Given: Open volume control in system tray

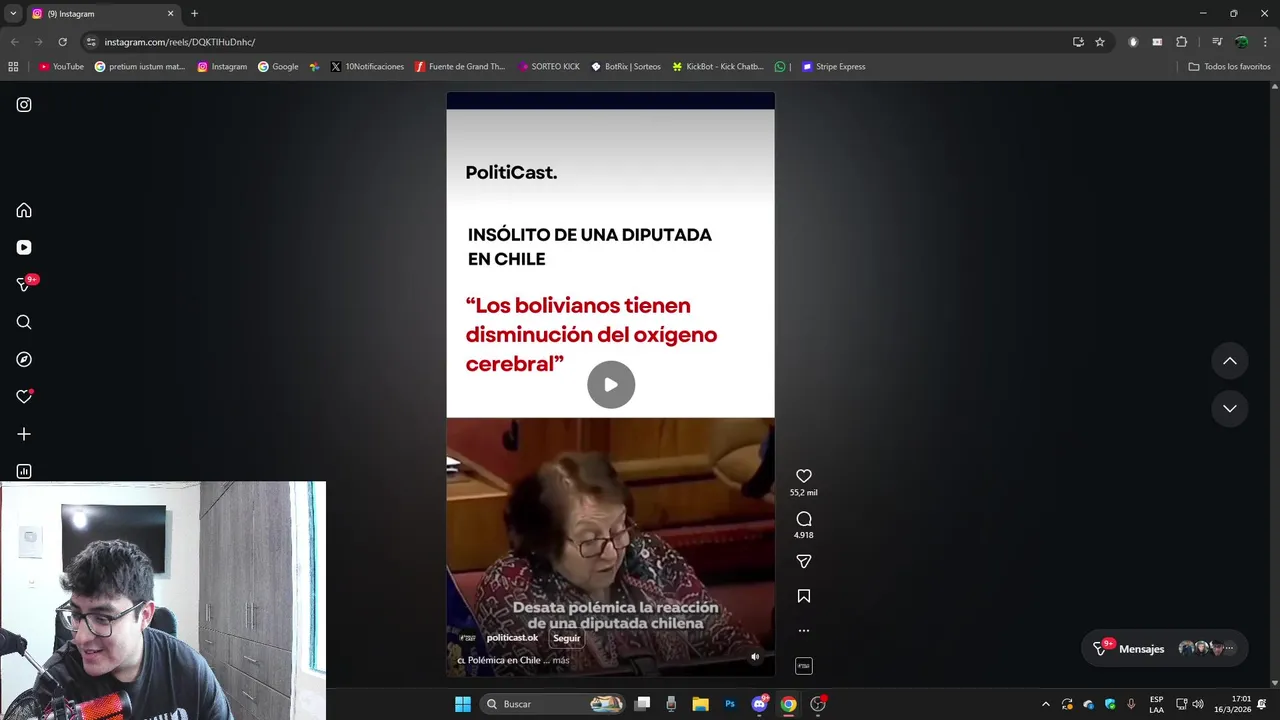Looking at the screenshot, I should click(x=1198, y=704).
